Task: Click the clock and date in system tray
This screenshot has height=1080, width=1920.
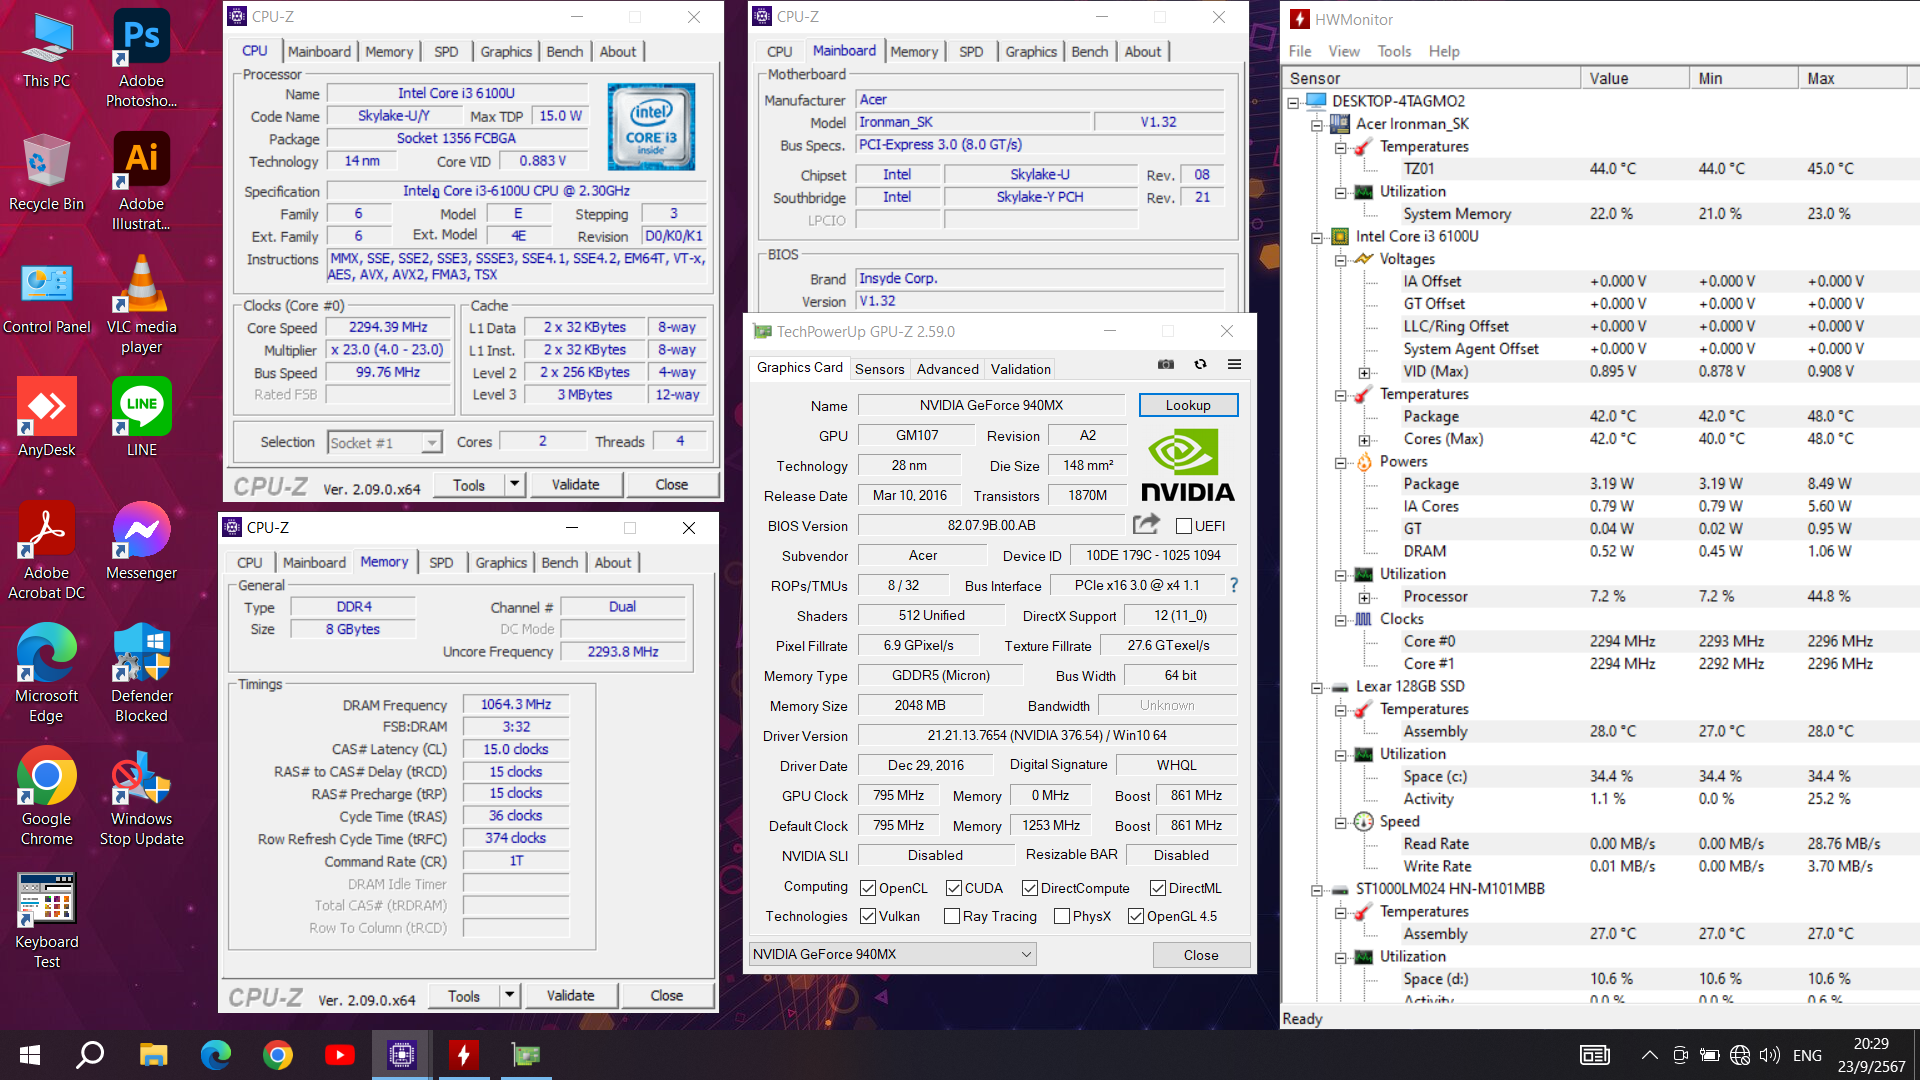Action: [x=1871, y=1055]
